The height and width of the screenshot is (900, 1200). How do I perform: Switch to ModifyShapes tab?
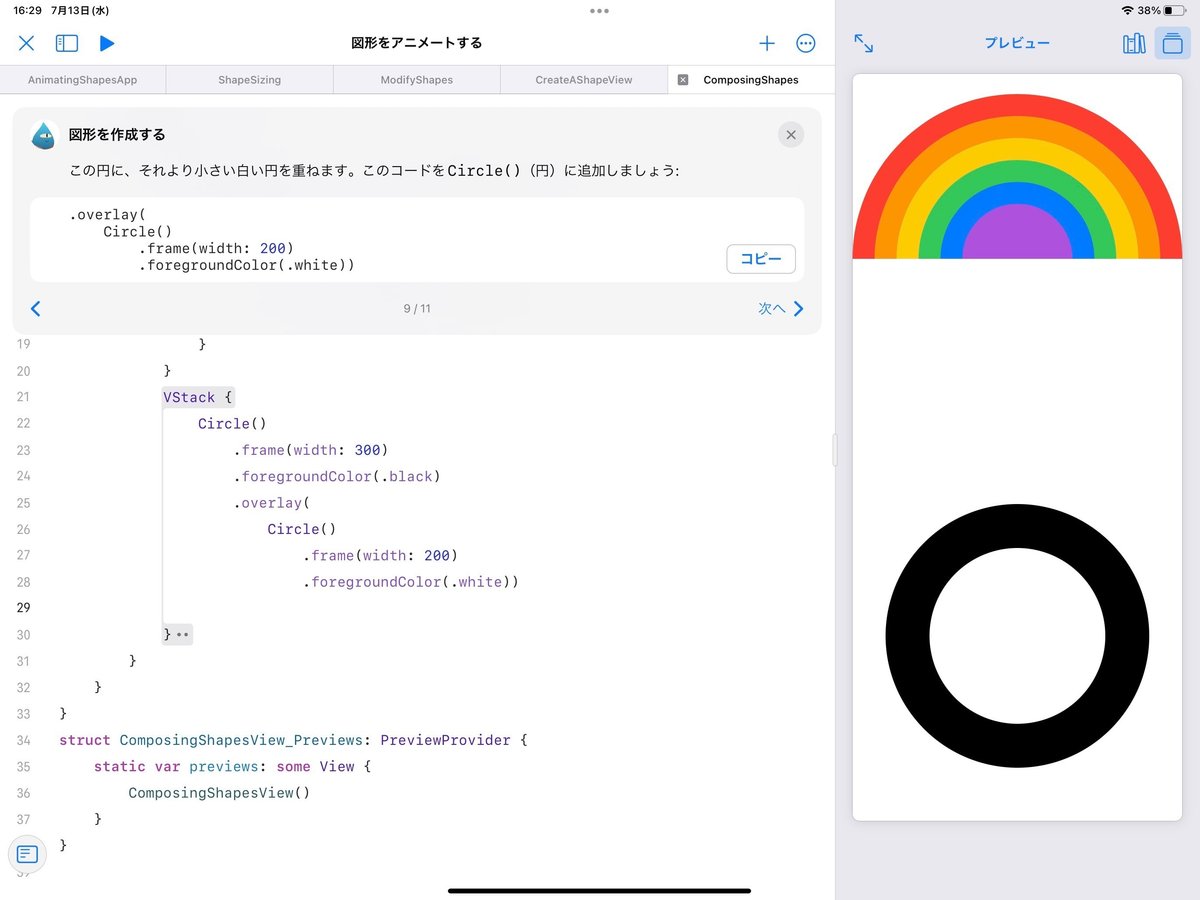[x=417, y=80]
